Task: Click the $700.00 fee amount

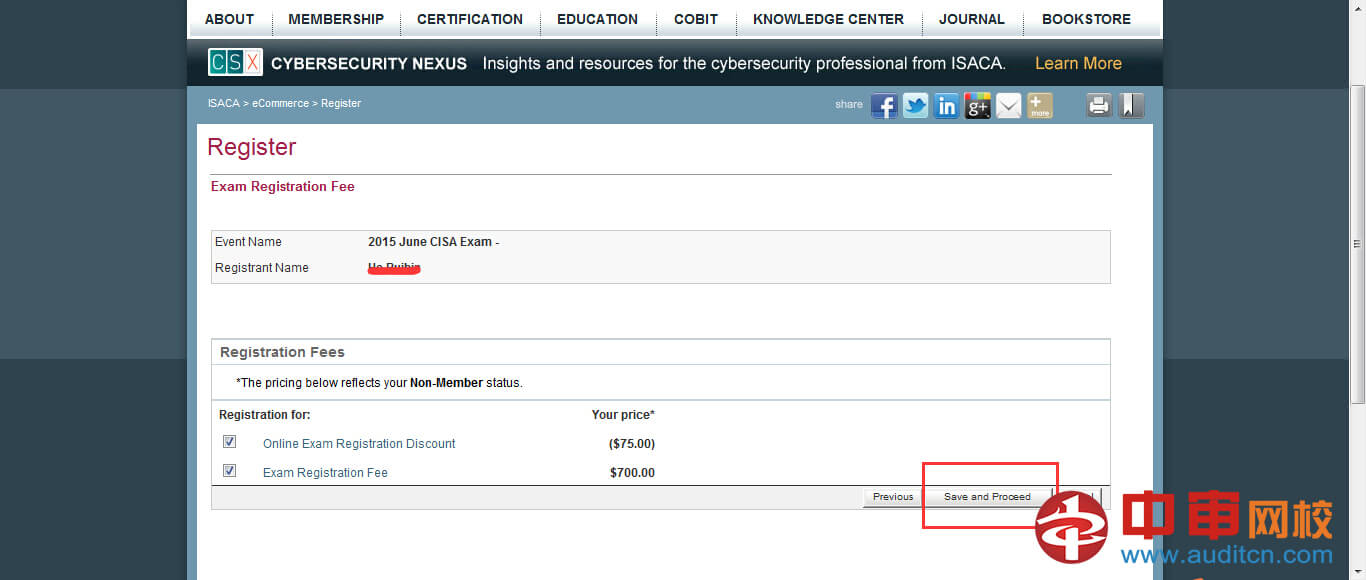Action: [x=632, y=472]
